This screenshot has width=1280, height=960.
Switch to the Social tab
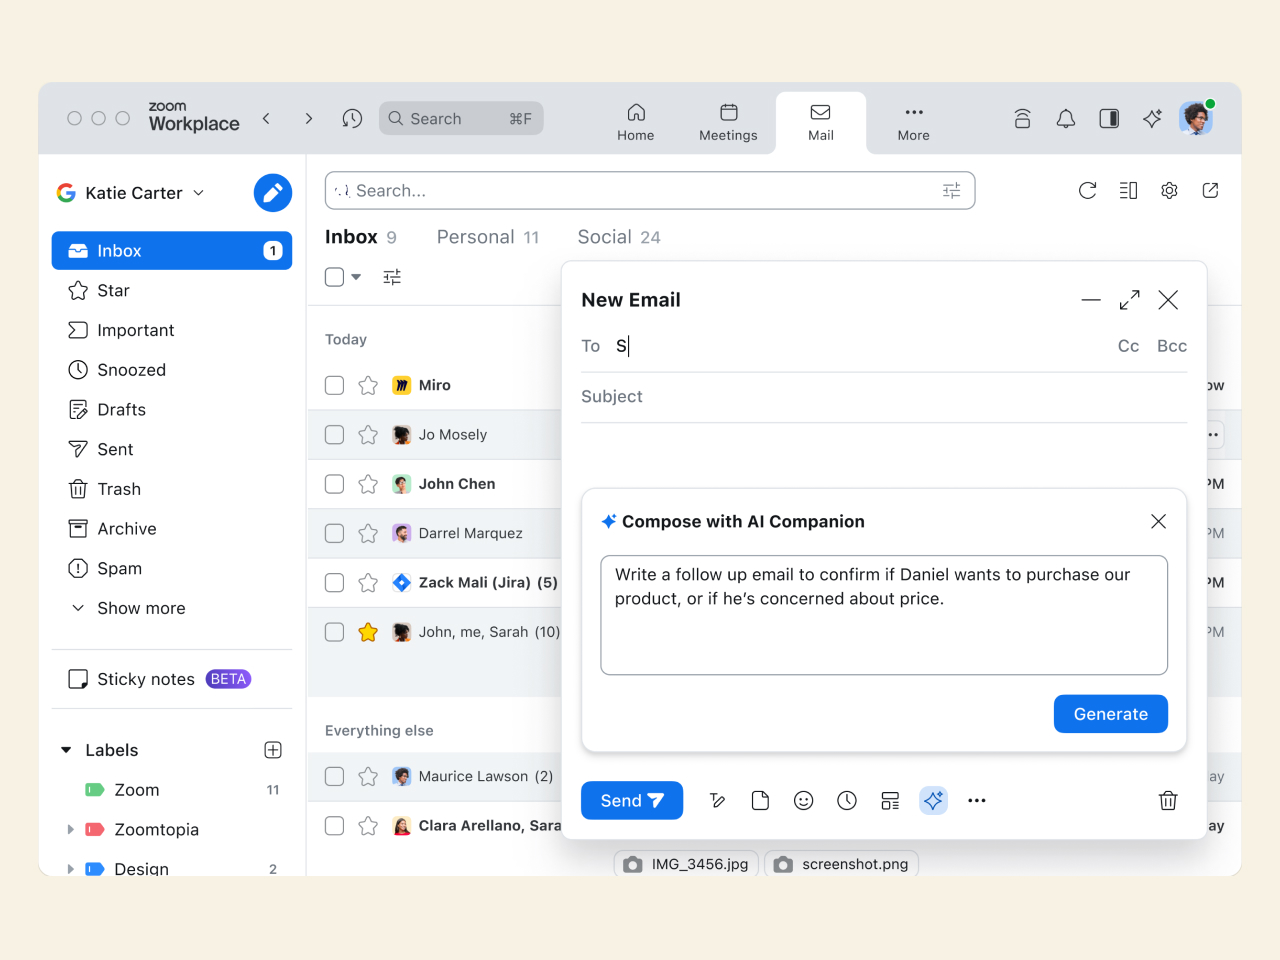(618, 237)
